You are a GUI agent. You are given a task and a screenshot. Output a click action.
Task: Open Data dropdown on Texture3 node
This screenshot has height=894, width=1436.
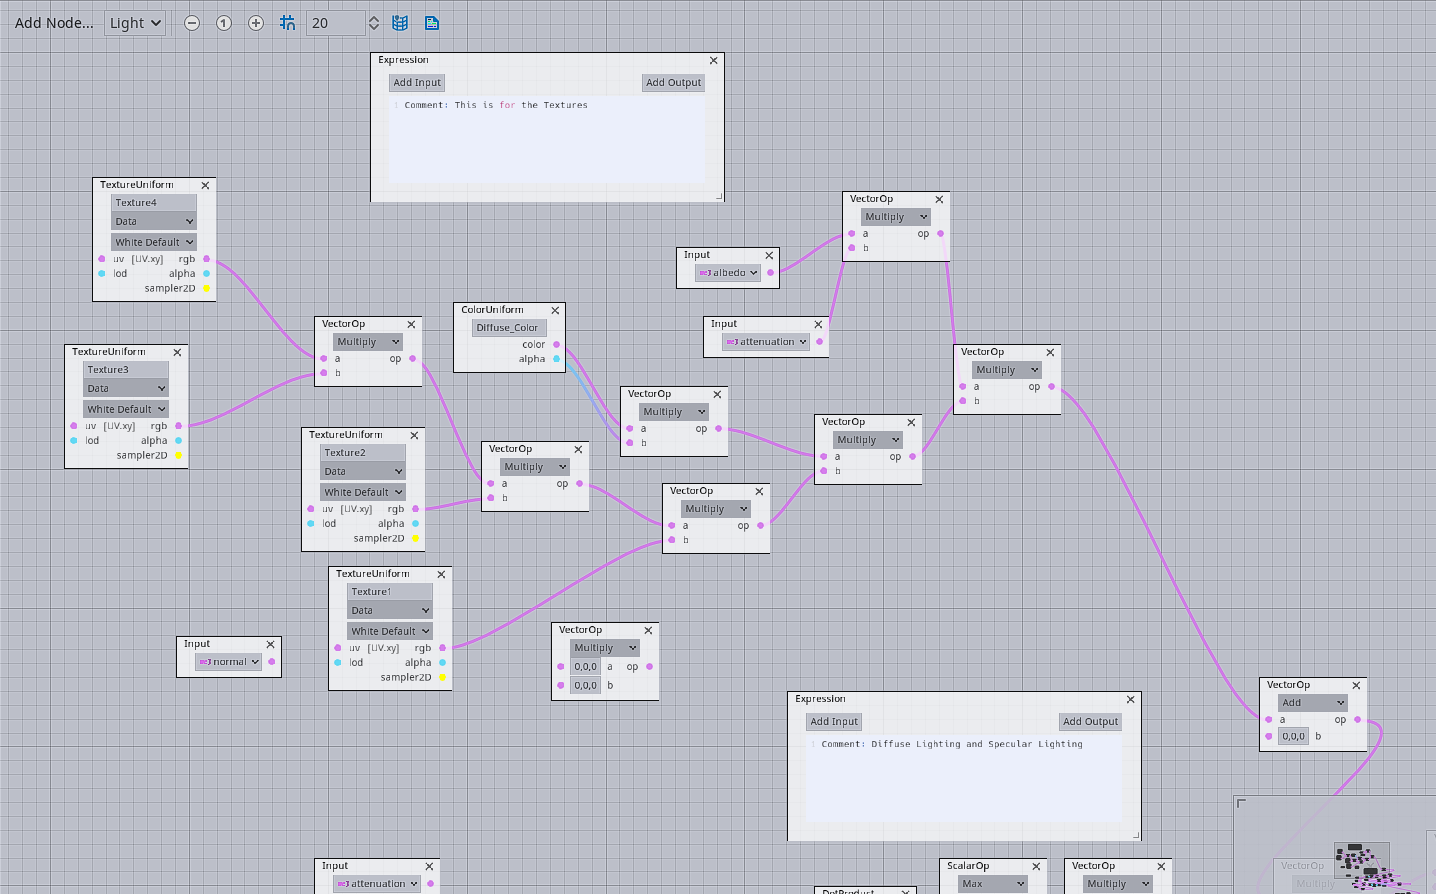pos(126,389)
